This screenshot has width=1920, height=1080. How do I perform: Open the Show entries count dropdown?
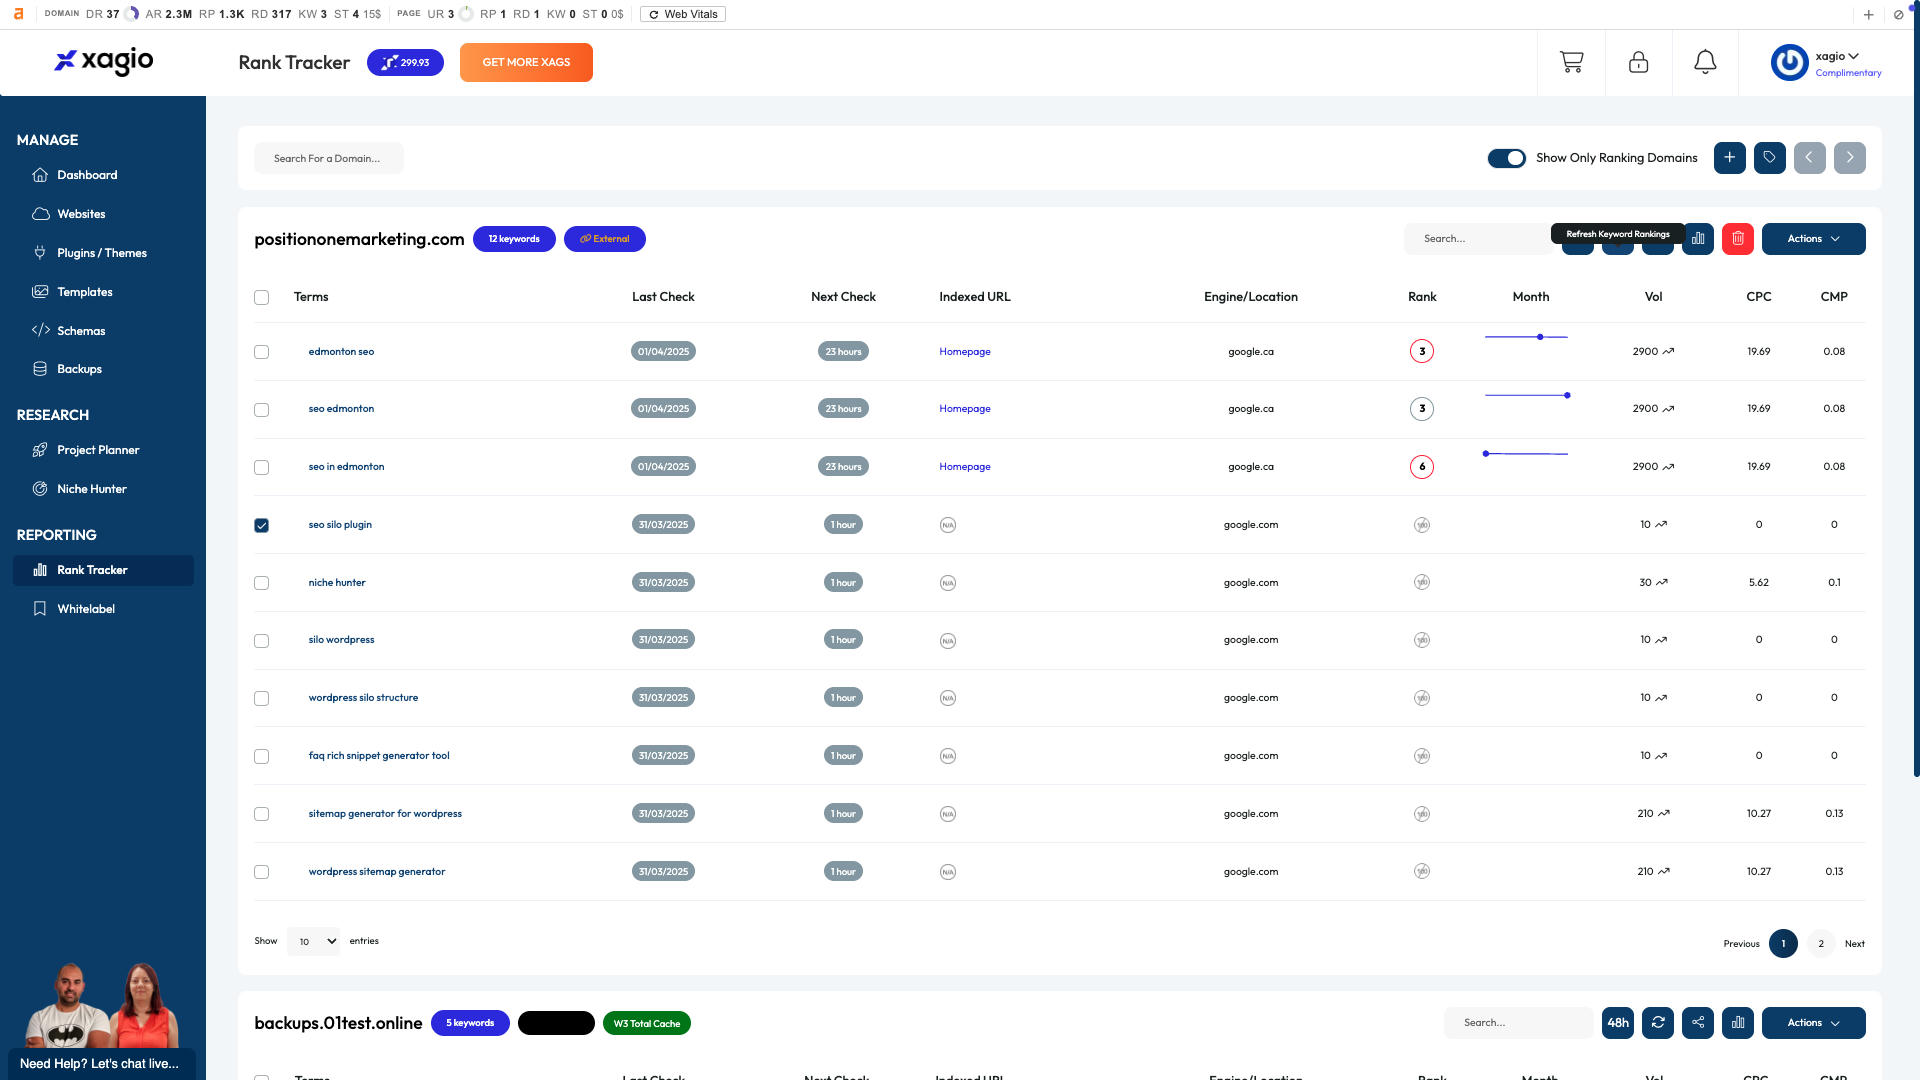313,941
